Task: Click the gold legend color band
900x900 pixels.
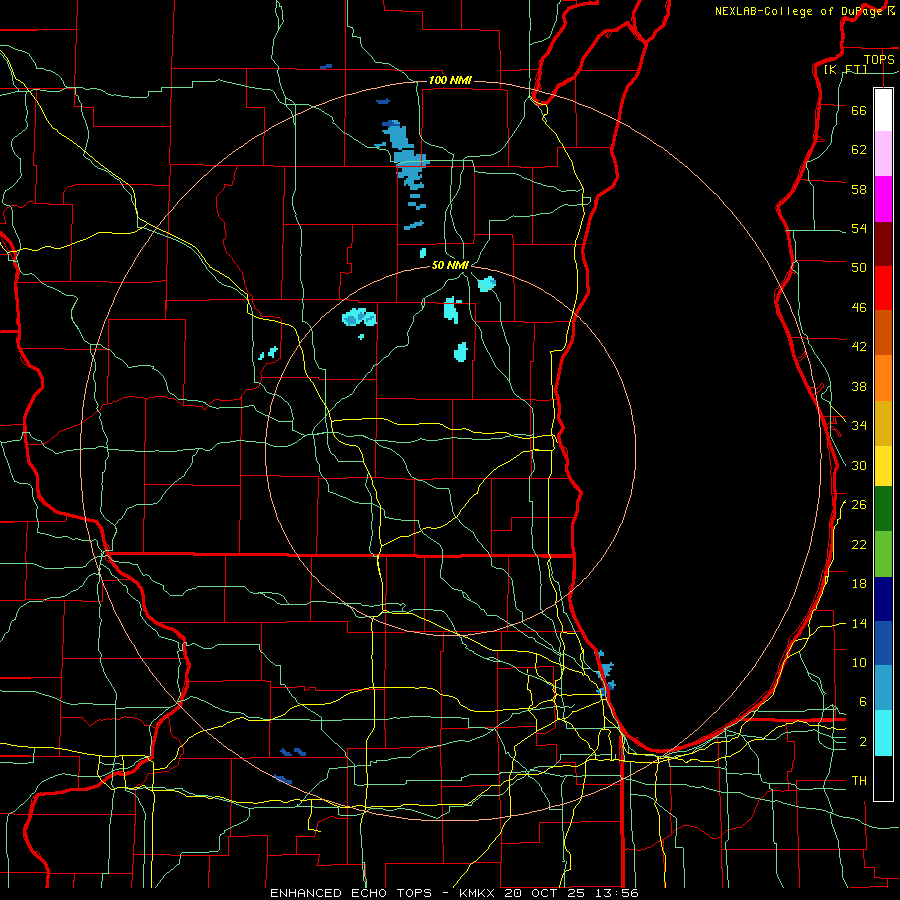Action: 883,423
